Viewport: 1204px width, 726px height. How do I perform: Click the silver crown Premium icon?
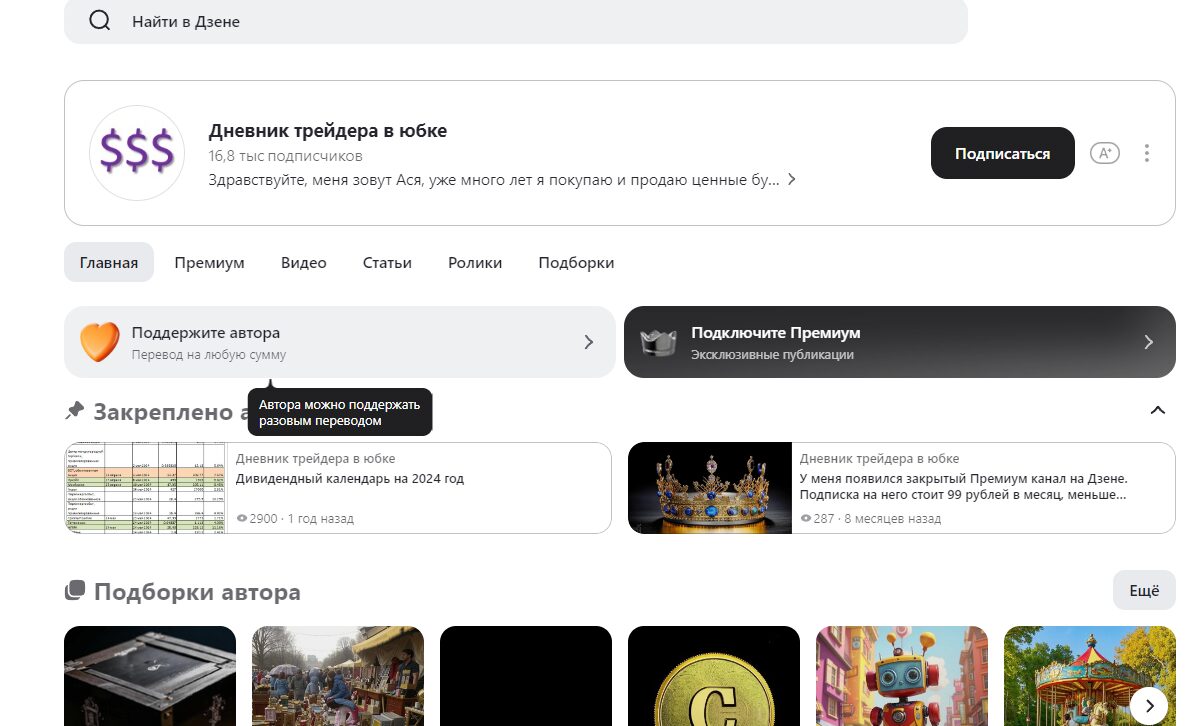pos(659,342)
